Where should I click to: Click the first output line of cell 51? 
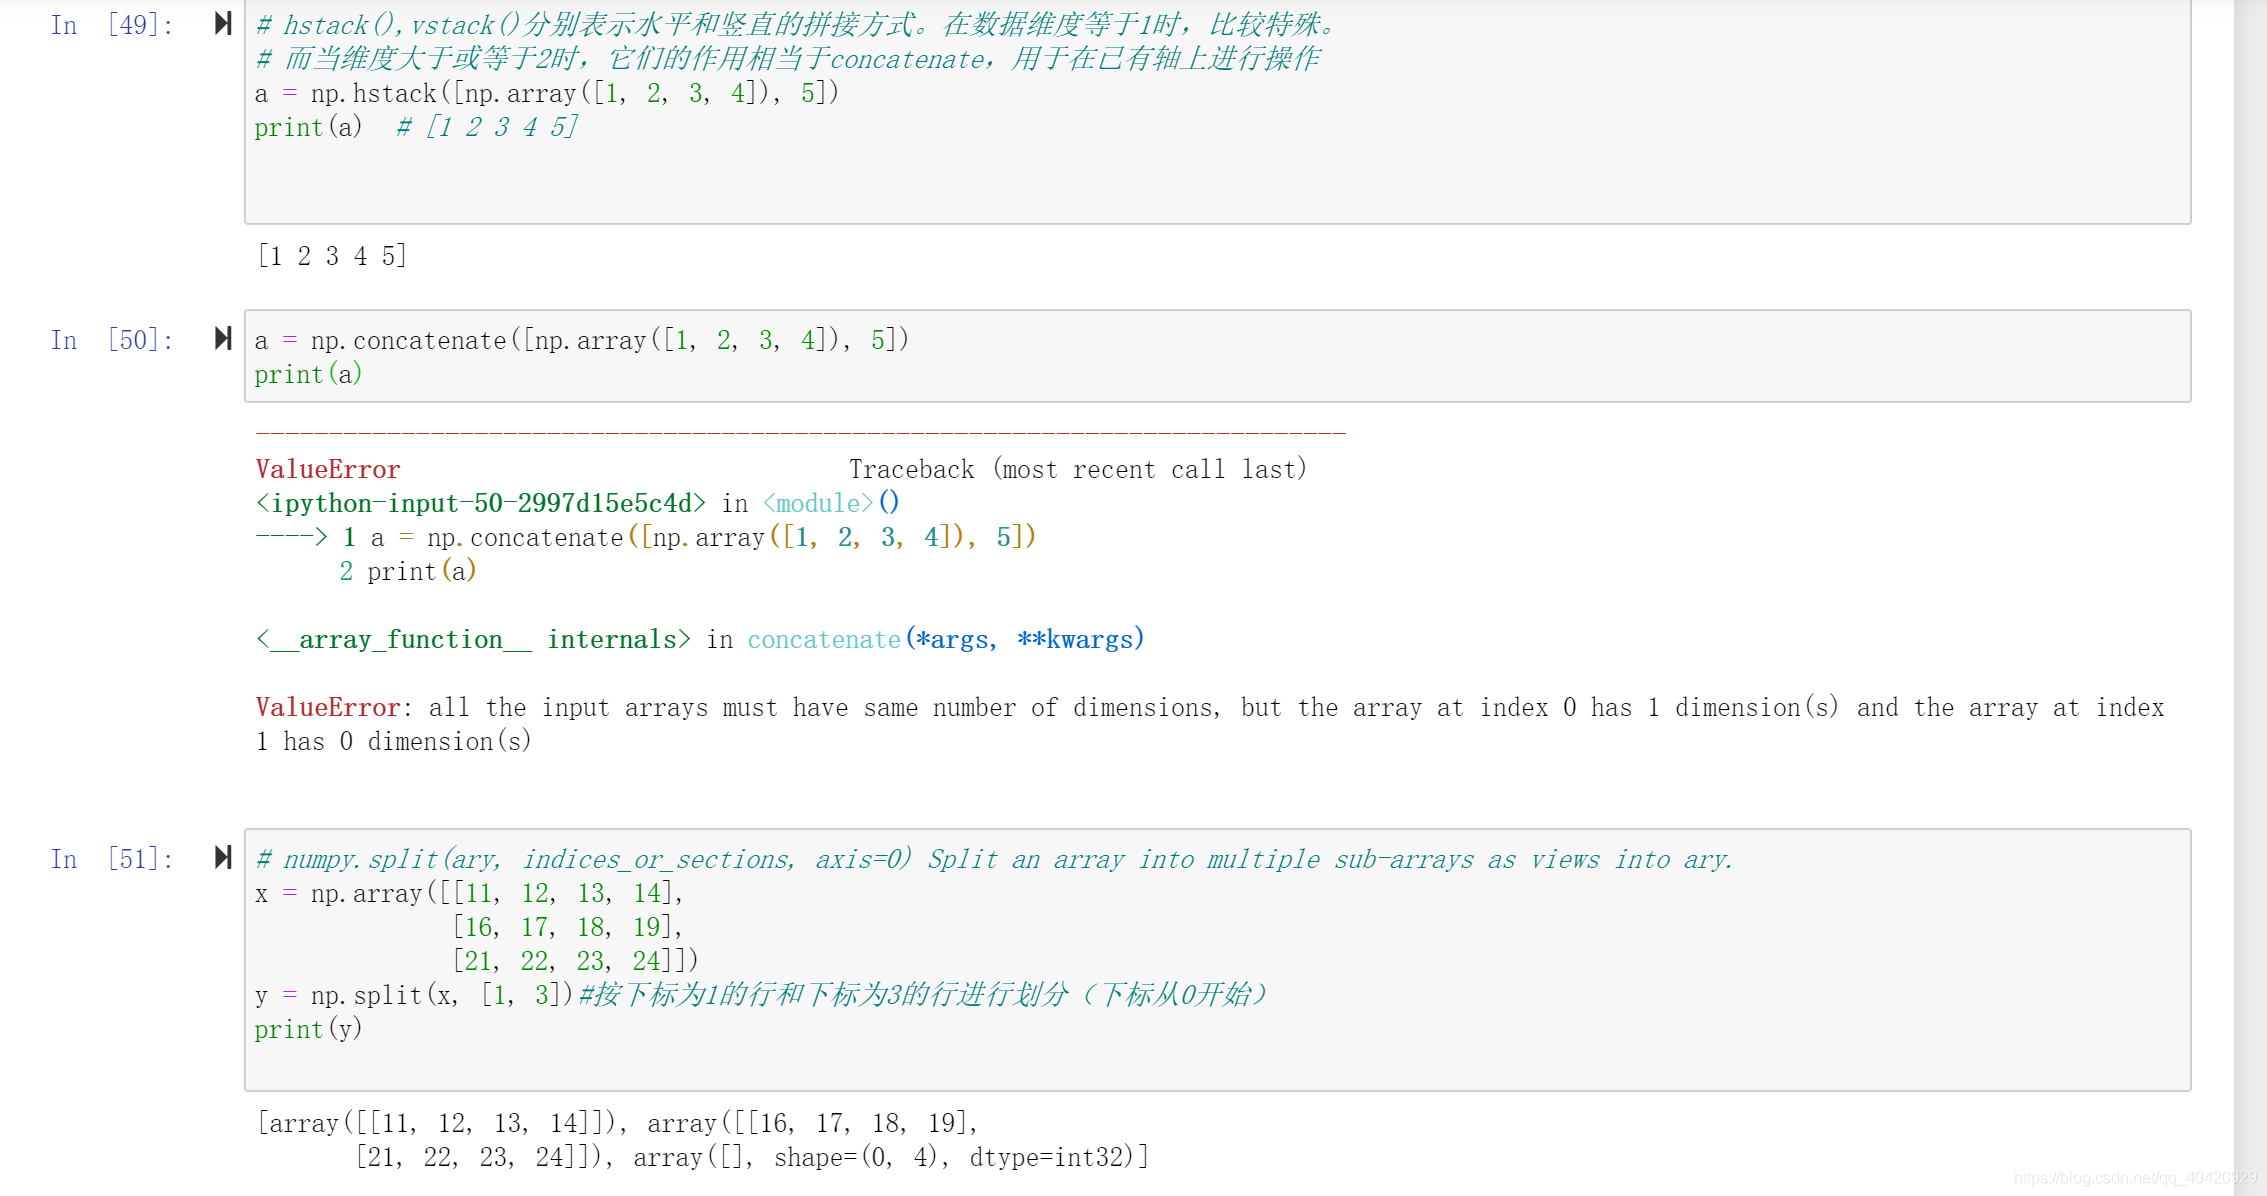[618, 1123]
